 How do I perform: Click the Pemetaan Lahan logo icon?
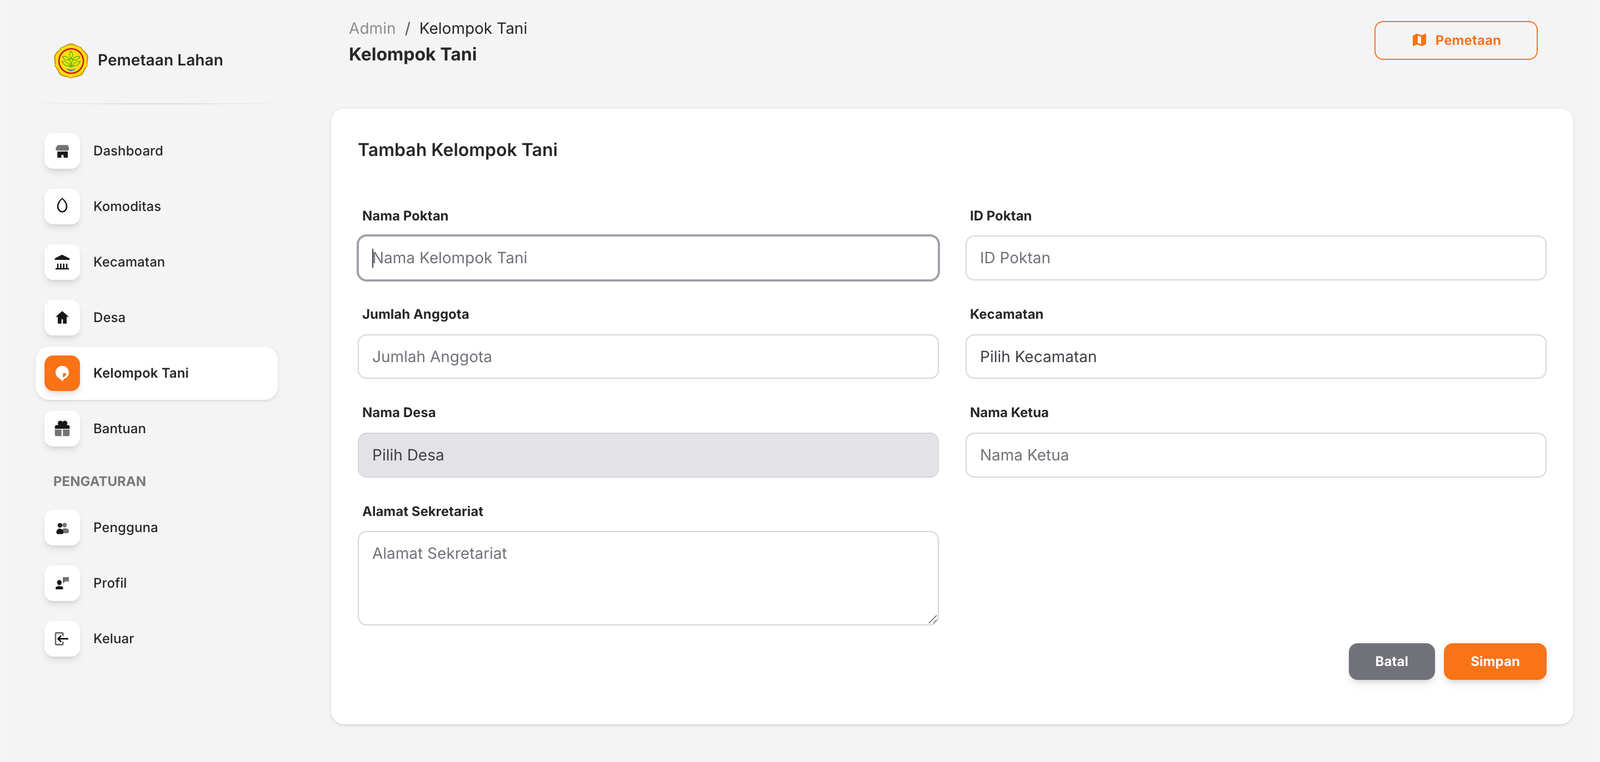click(71, 61)
